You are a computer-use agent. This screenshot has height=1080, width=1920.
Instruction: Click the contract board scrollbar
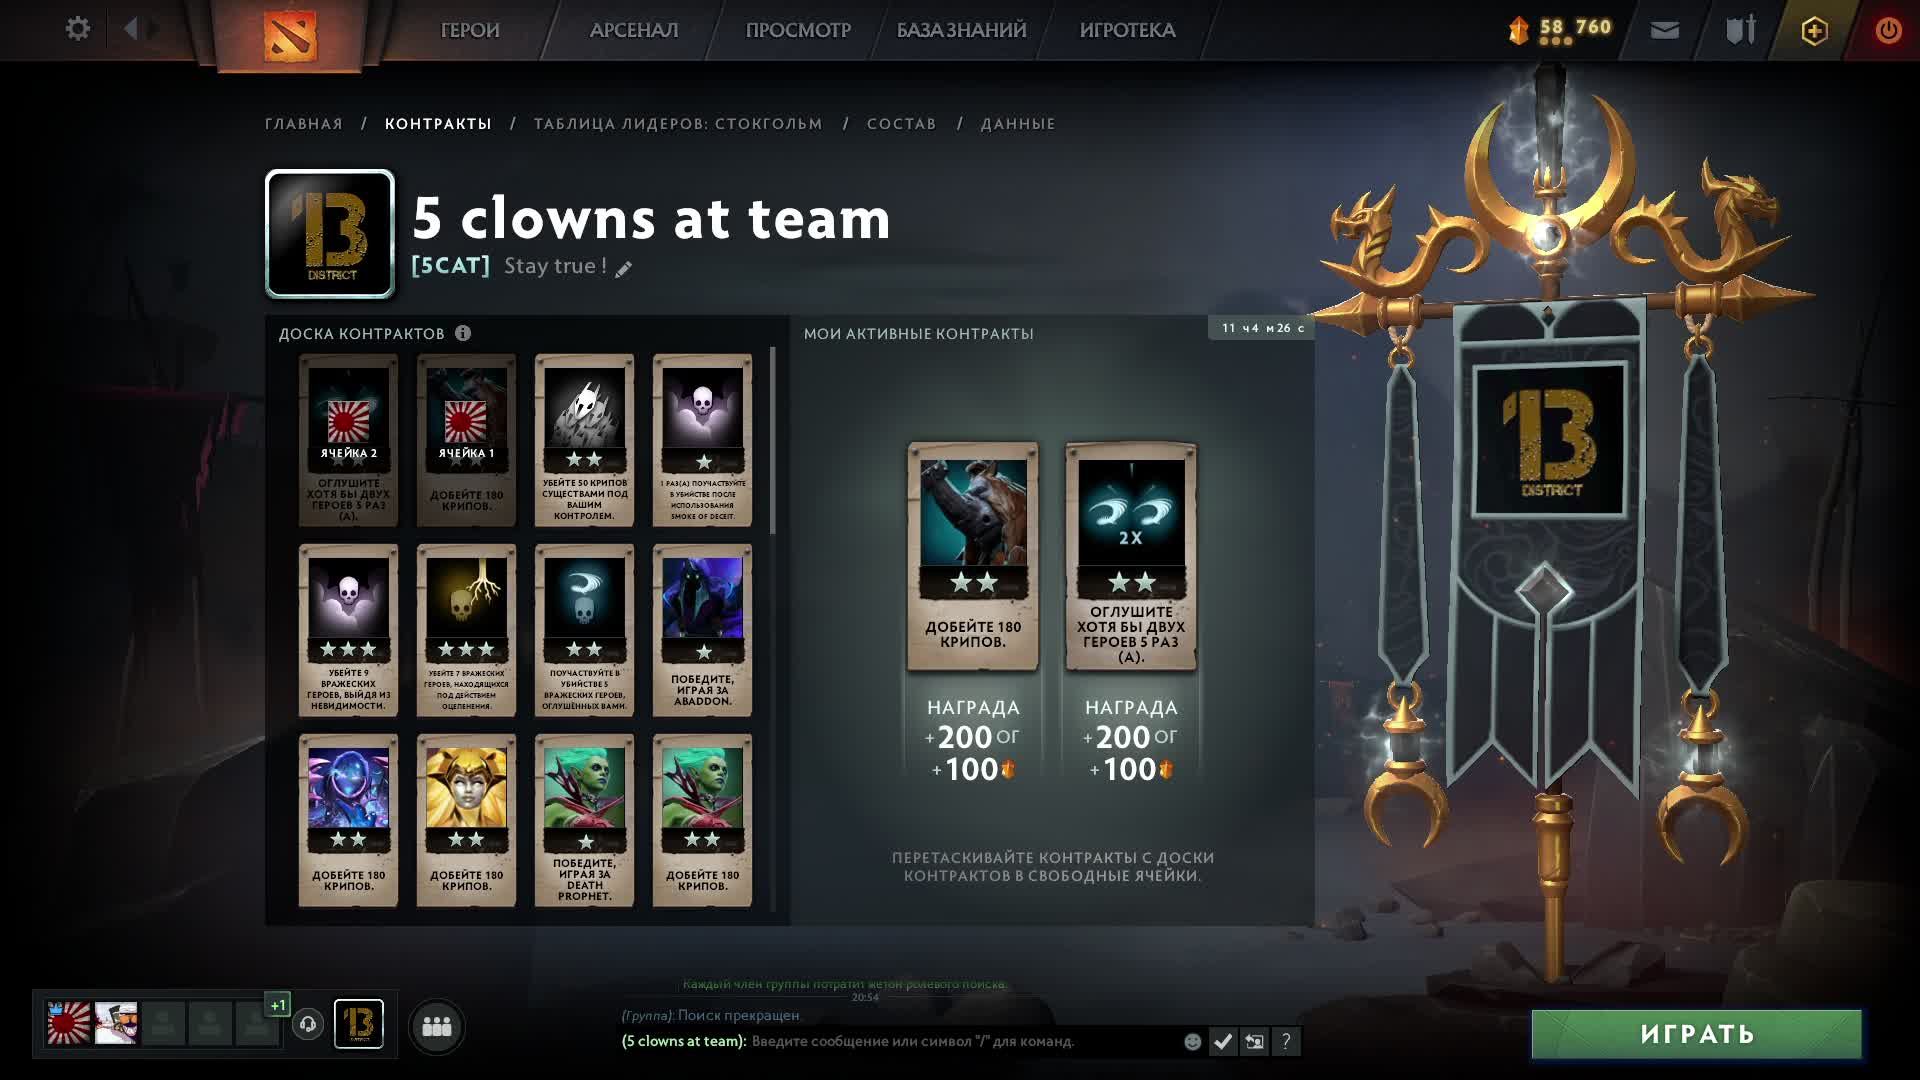(773, 440)
